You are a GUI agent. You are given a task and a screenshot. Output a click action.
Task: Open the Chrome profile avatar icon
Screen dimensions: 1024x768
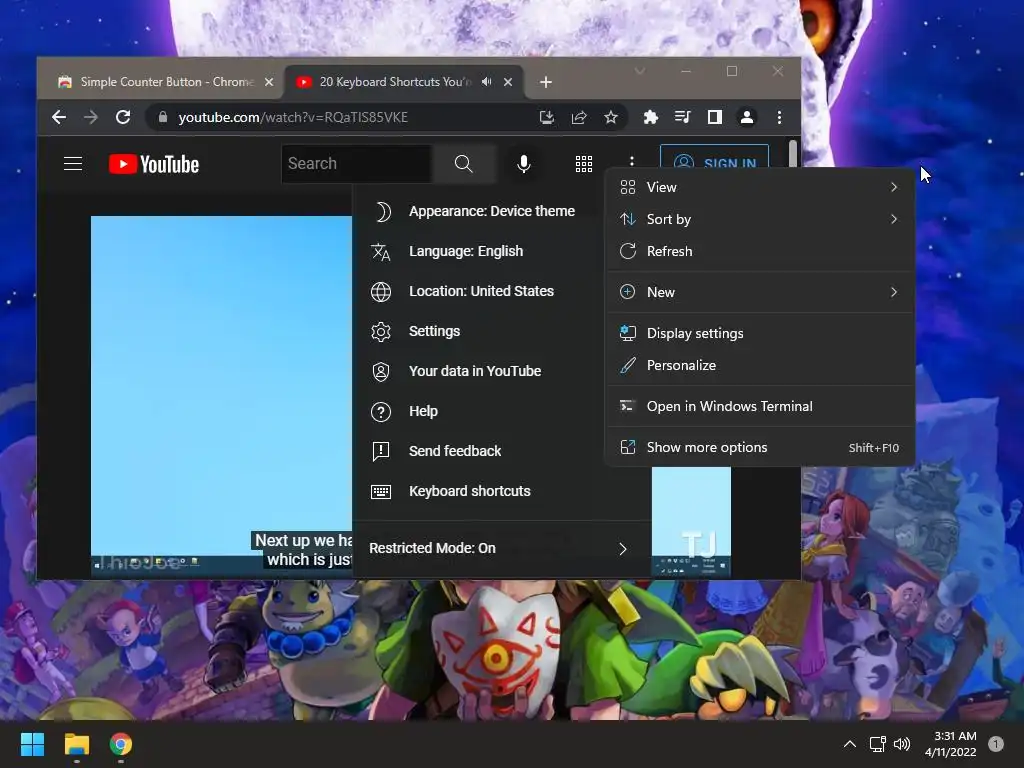click(x=746, y=118)
